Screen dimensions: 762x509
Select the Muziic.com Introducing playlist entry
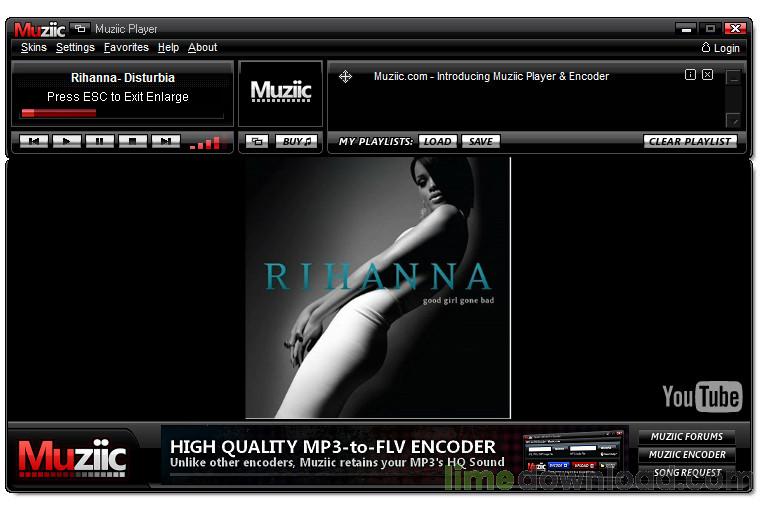[x=491, y=76]
